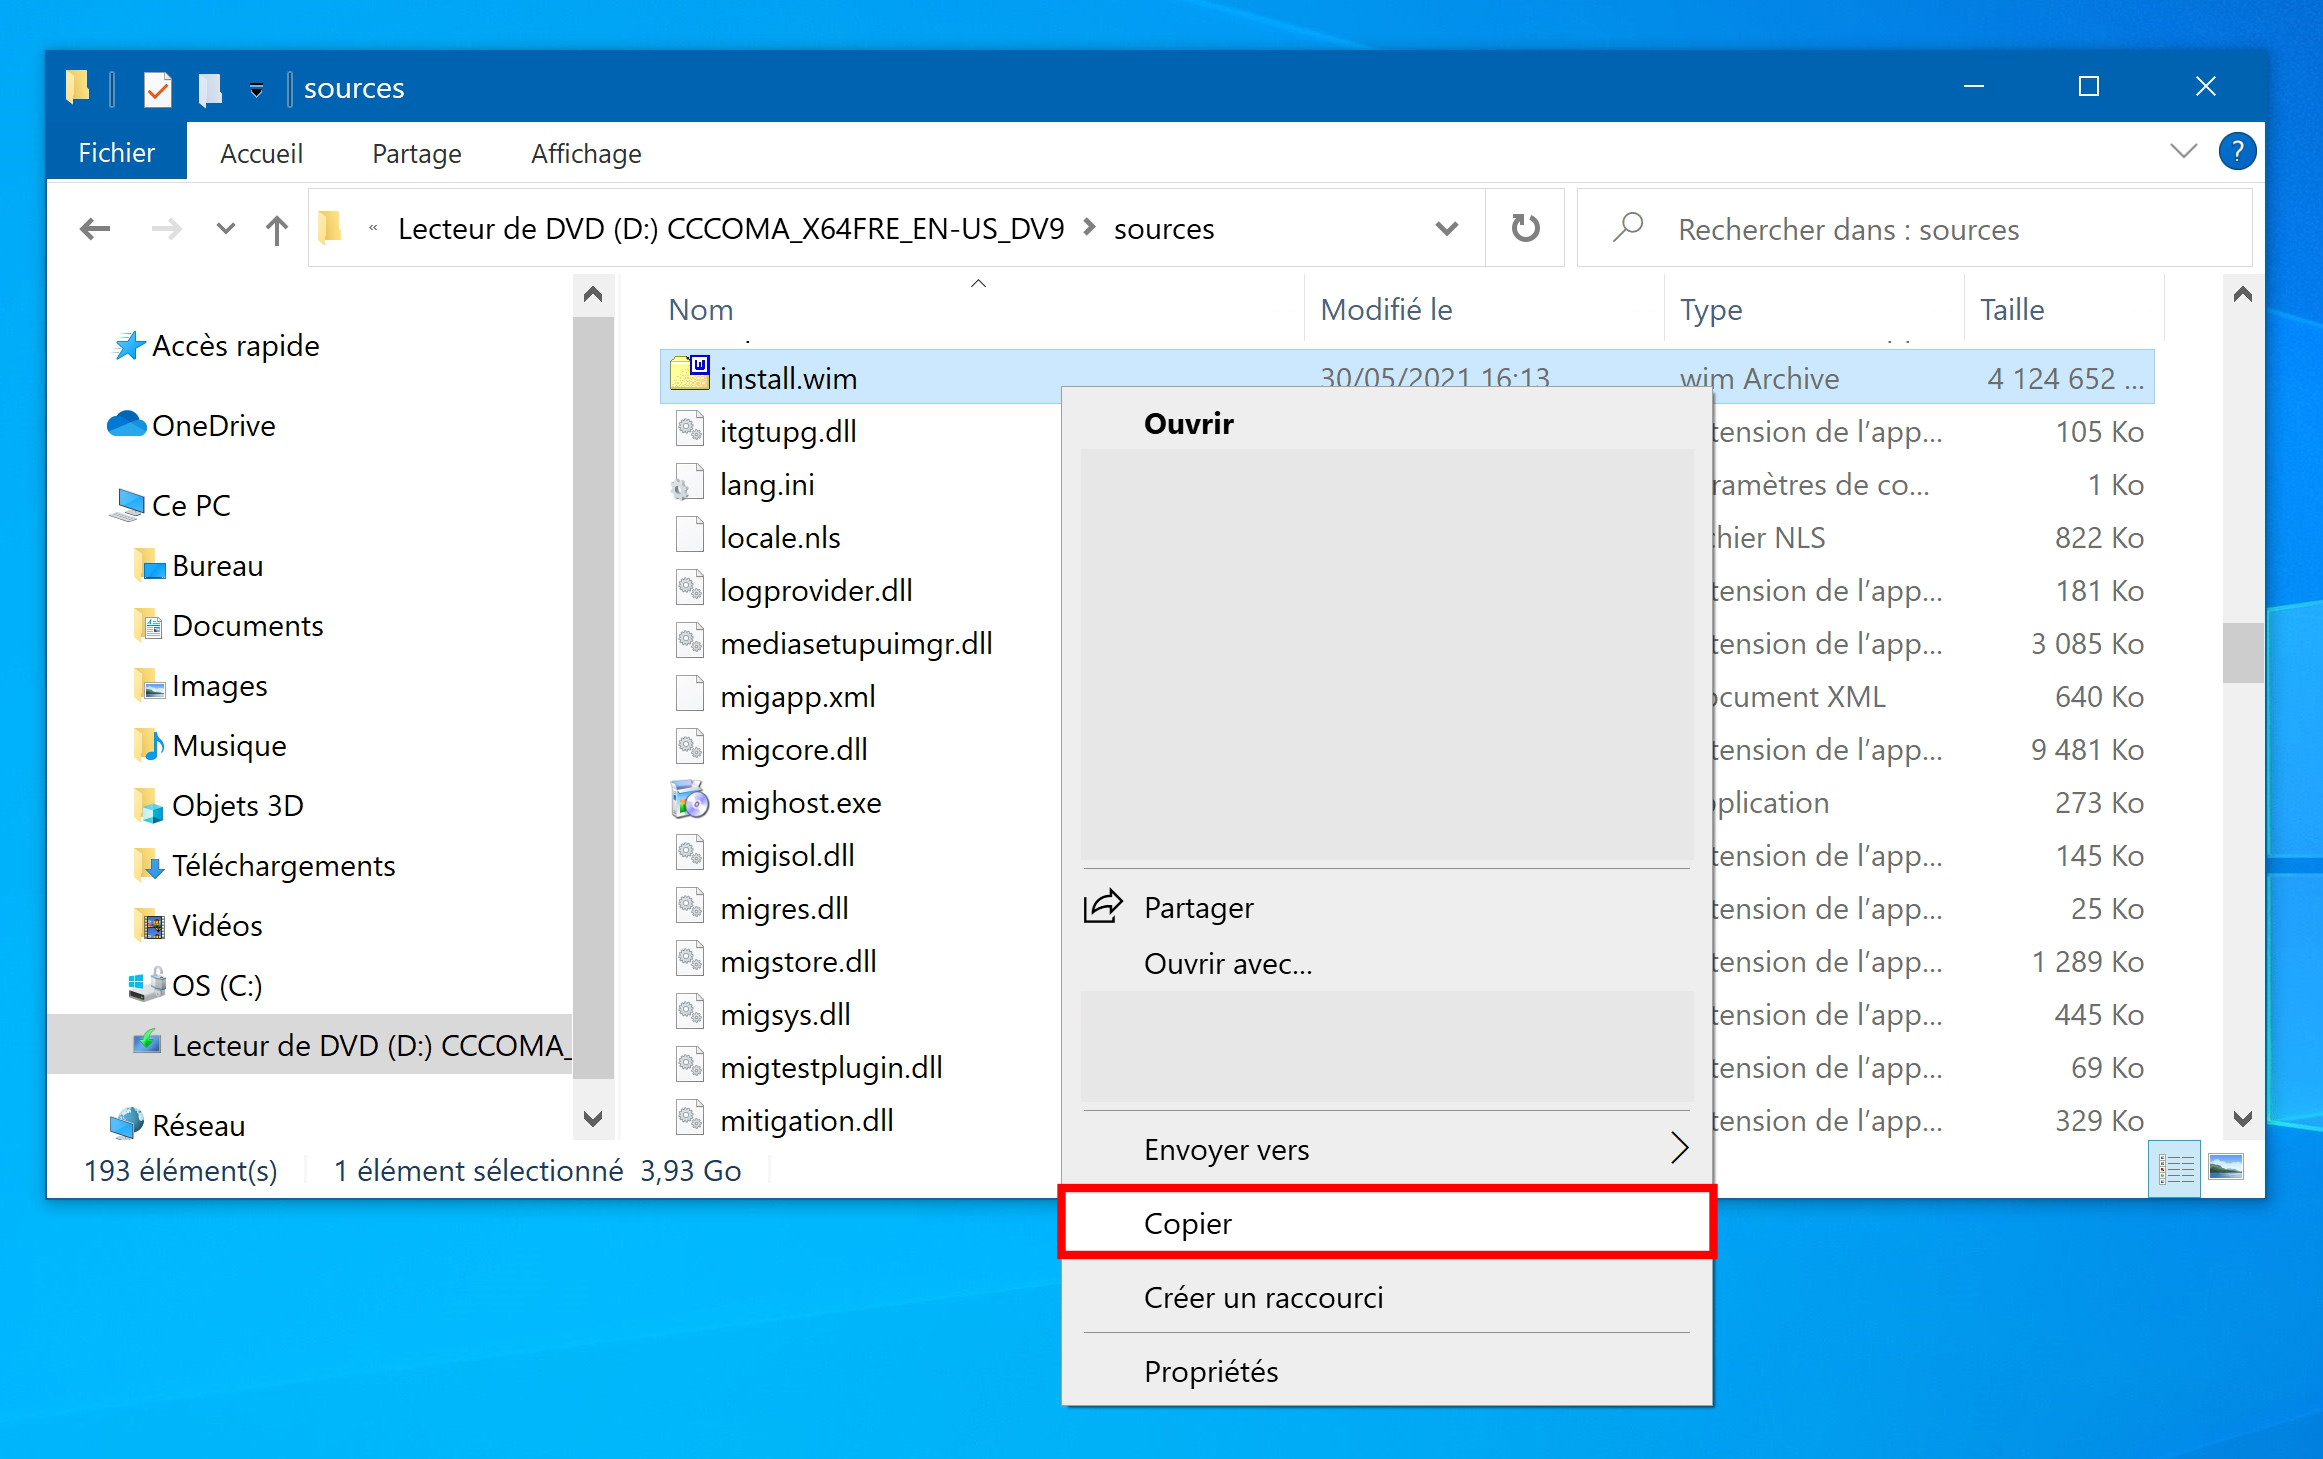The image size is (2323, 1459).
Task: Sort by the Type column header
Action: pos(1814,310)
